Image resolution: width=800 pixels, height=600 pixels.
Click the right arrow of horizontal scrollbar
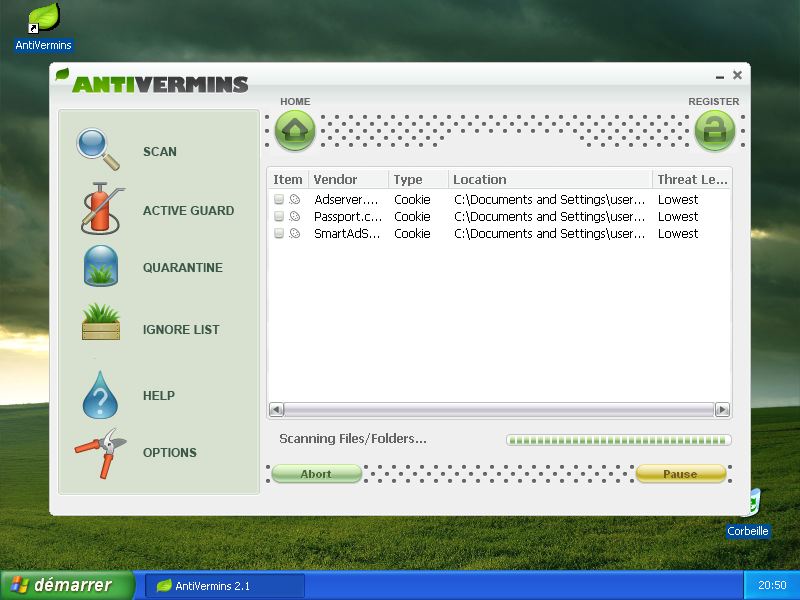pyautogui.click(x=722, y=409)
